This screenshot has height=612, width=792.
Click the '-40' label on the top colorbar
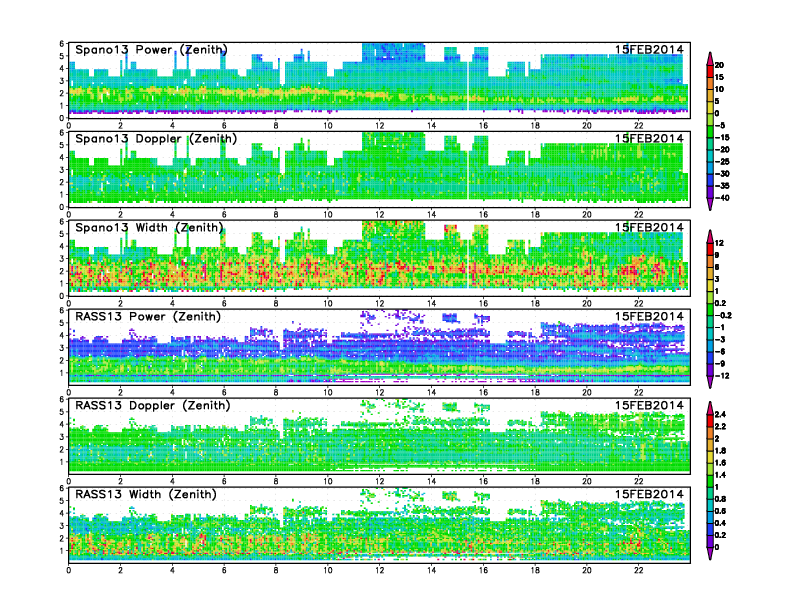click(x=722, y=198)
